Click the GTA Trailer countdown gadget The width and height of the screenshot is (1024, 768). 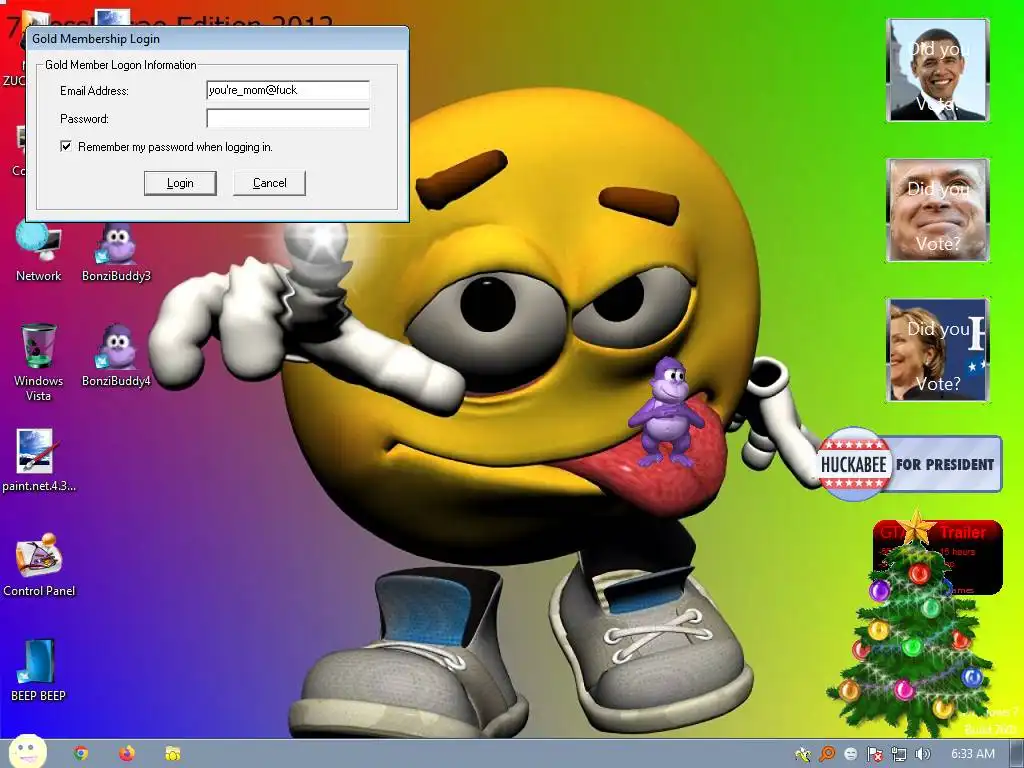tap(938, 556)
